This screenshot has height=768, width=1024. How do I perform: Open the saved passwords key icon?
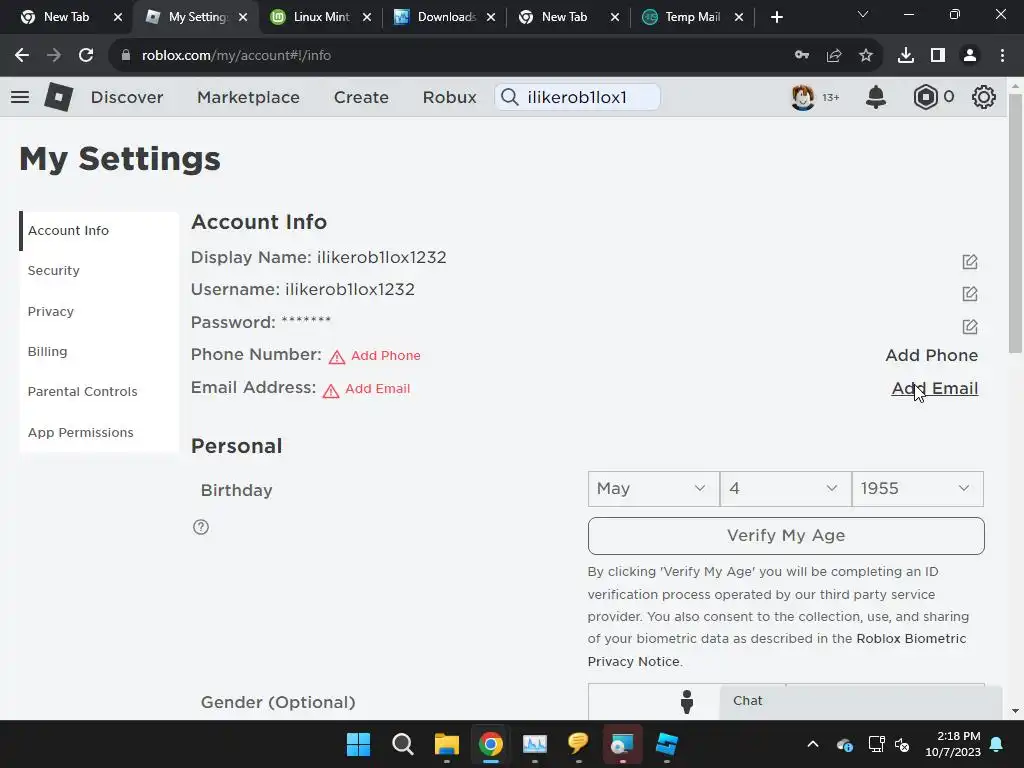coord(802,56)
